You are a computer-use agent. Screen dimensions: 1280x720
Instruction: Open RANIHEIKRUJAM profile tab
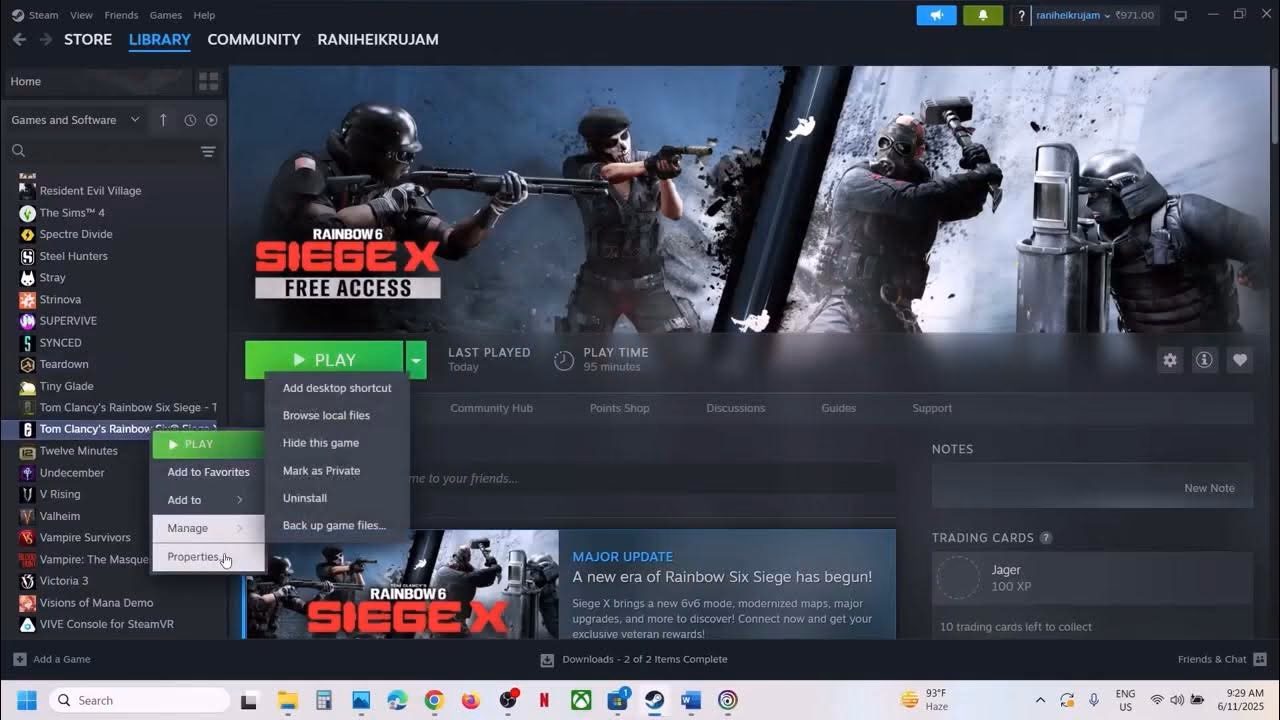point(378,39)
